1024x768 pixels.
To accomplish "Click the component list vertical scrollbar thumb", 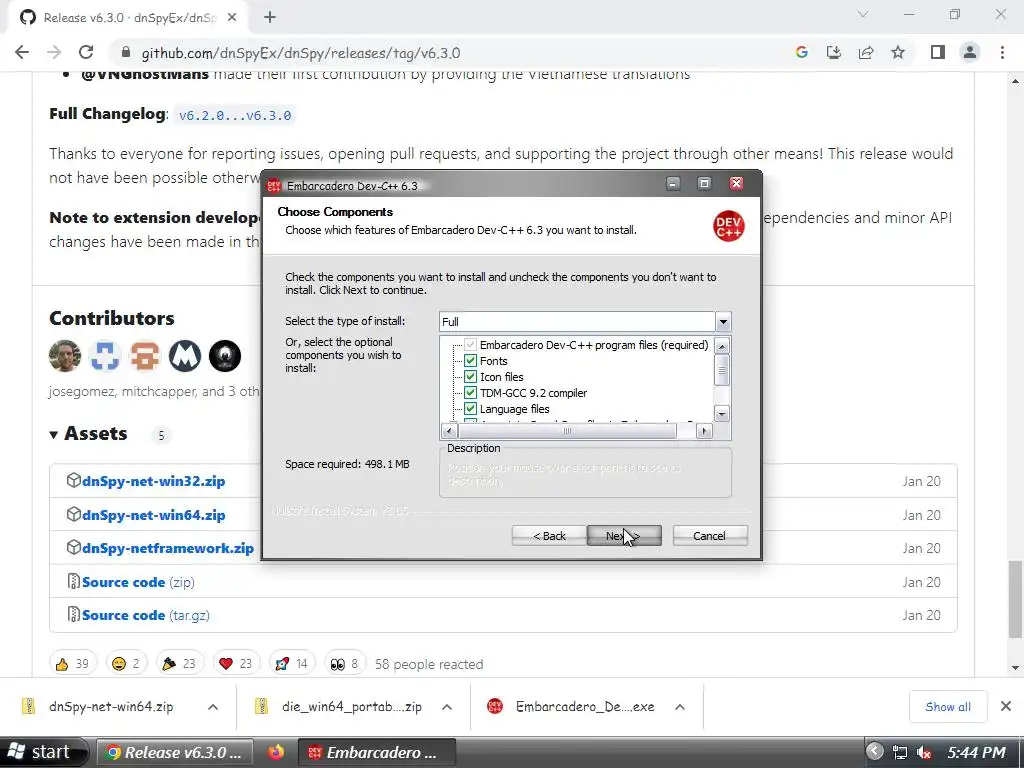I will tap(722, 371).
